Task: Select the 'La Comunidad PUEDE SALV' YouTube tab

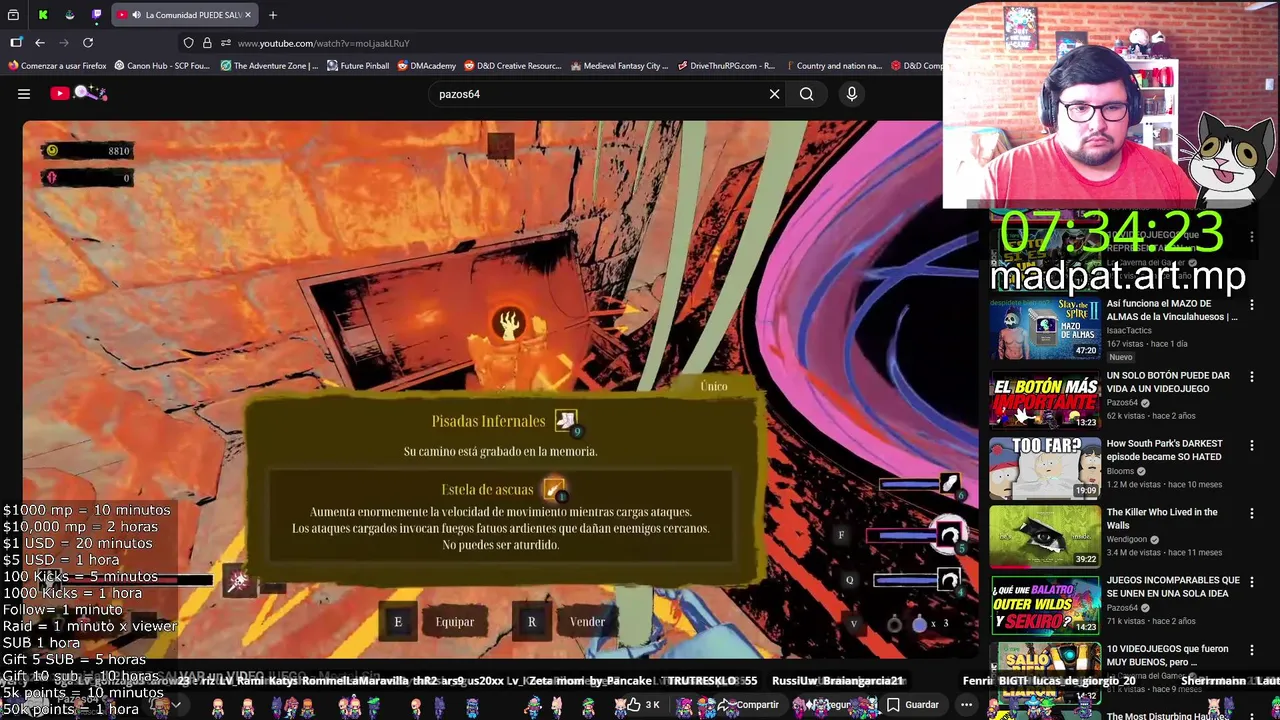Action: click(x=185, y=15)
